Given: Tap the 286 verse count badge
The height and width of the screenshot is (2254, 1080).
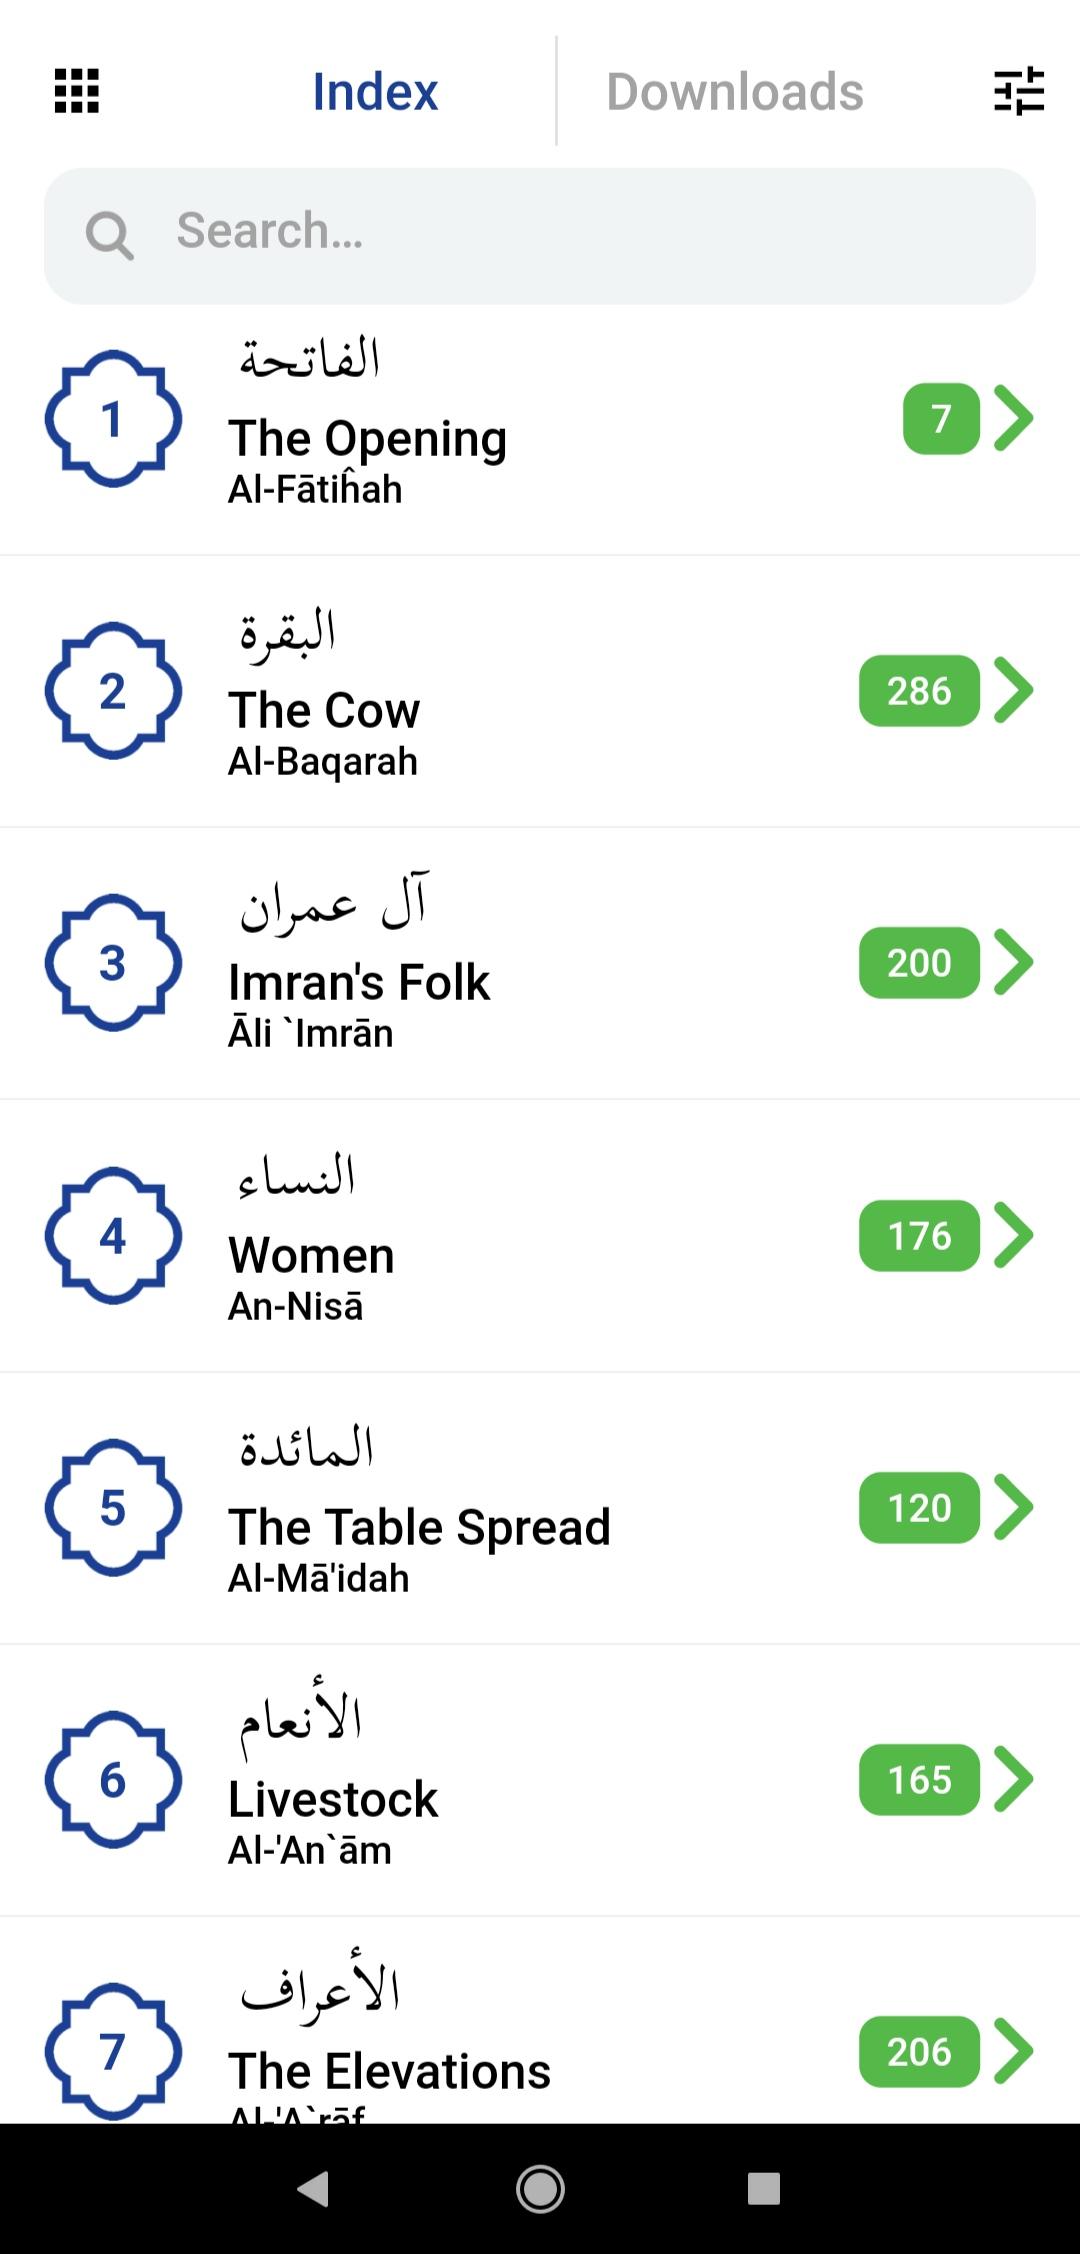Looking at the screenshot, I should [x=919, y=691].
